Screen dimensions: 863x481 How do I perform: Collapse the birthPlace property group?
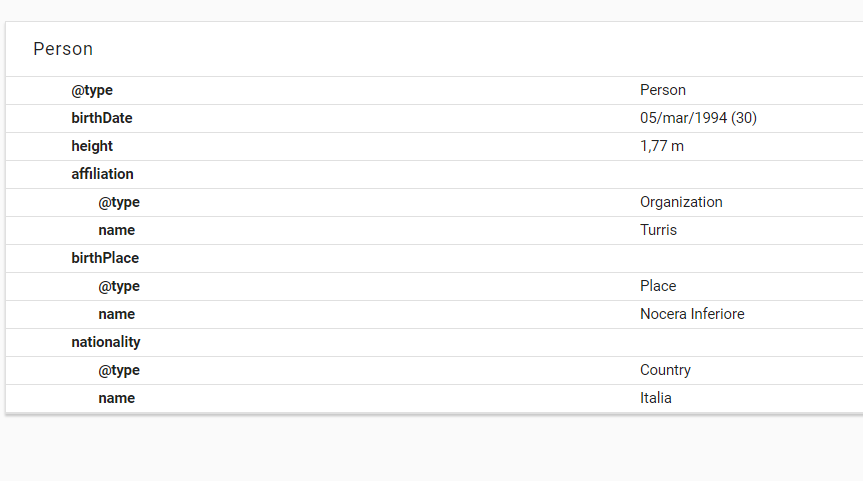click(x=105, y=258)
